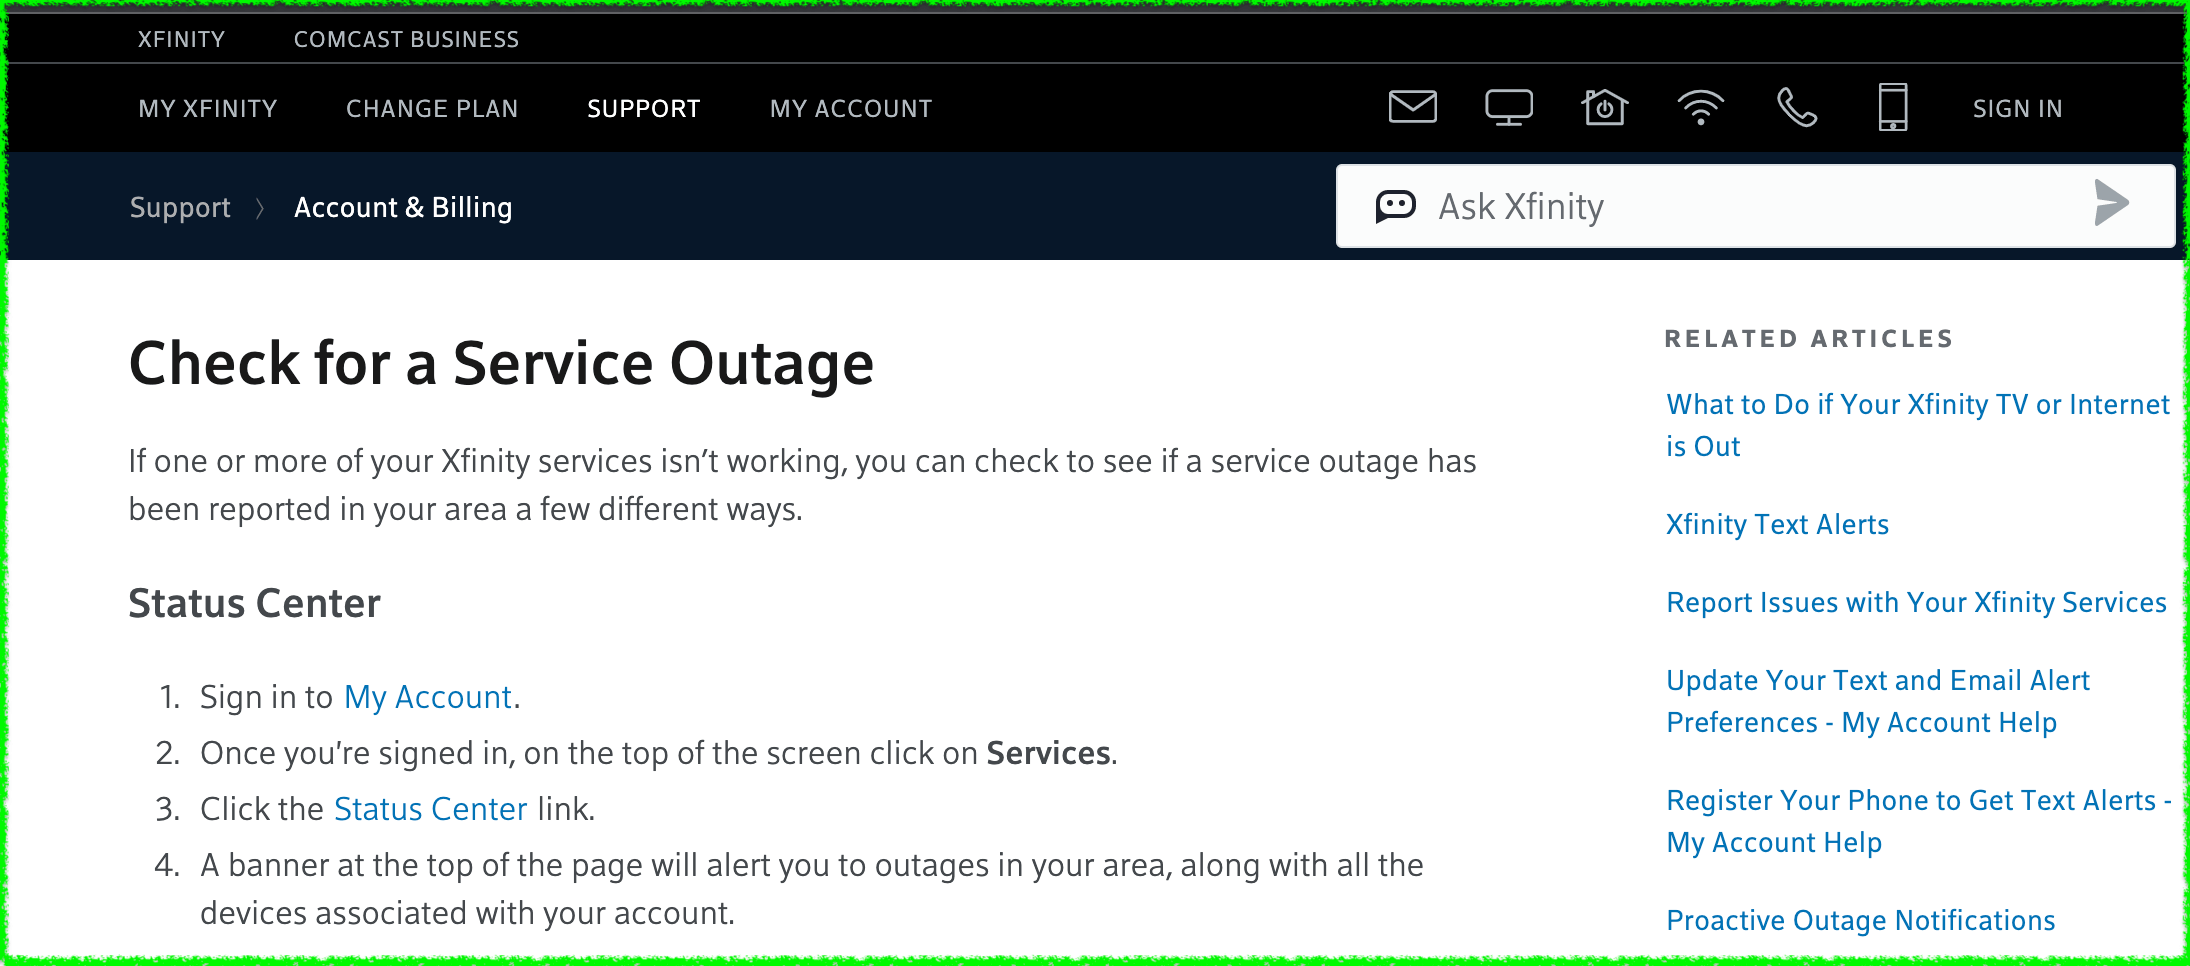Click the RELATED ARTICLES heading

(x=1809, y=338)
